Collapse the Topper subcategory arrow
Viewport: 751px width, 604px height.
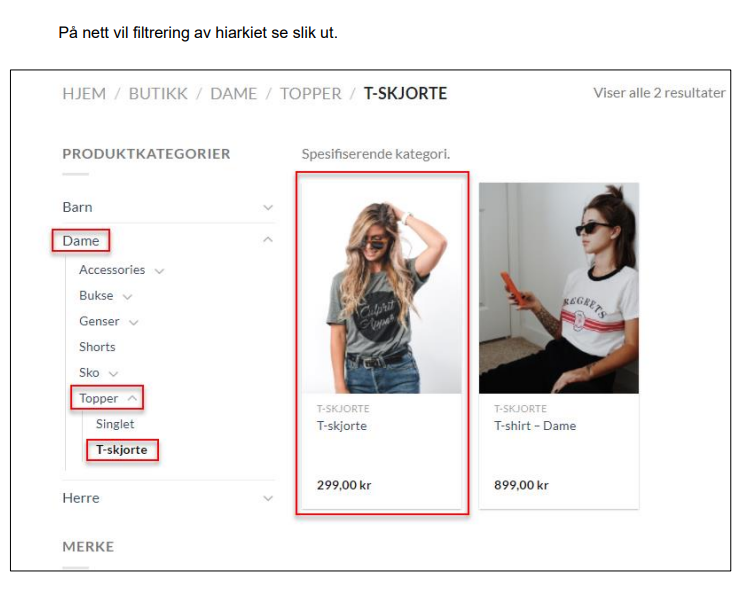132,398
